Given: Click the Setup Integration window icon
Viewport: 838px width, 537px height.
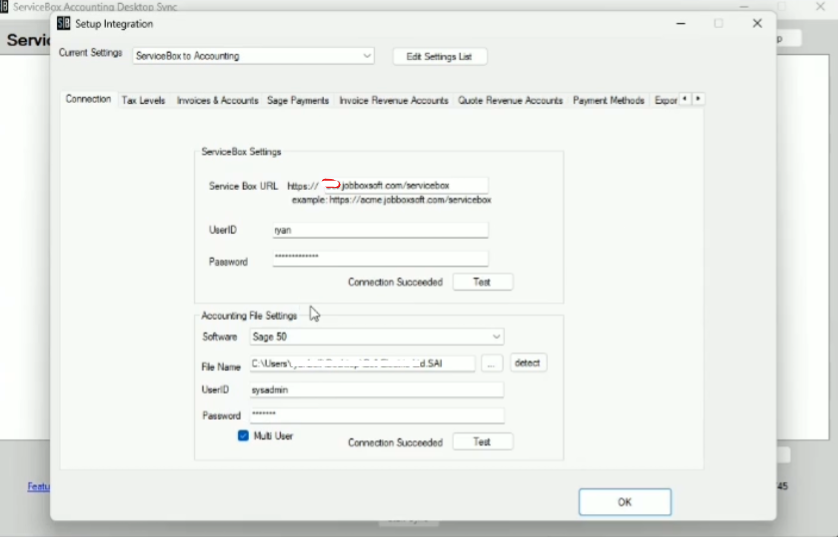Looking at the screenshot, I should (64, 24).
